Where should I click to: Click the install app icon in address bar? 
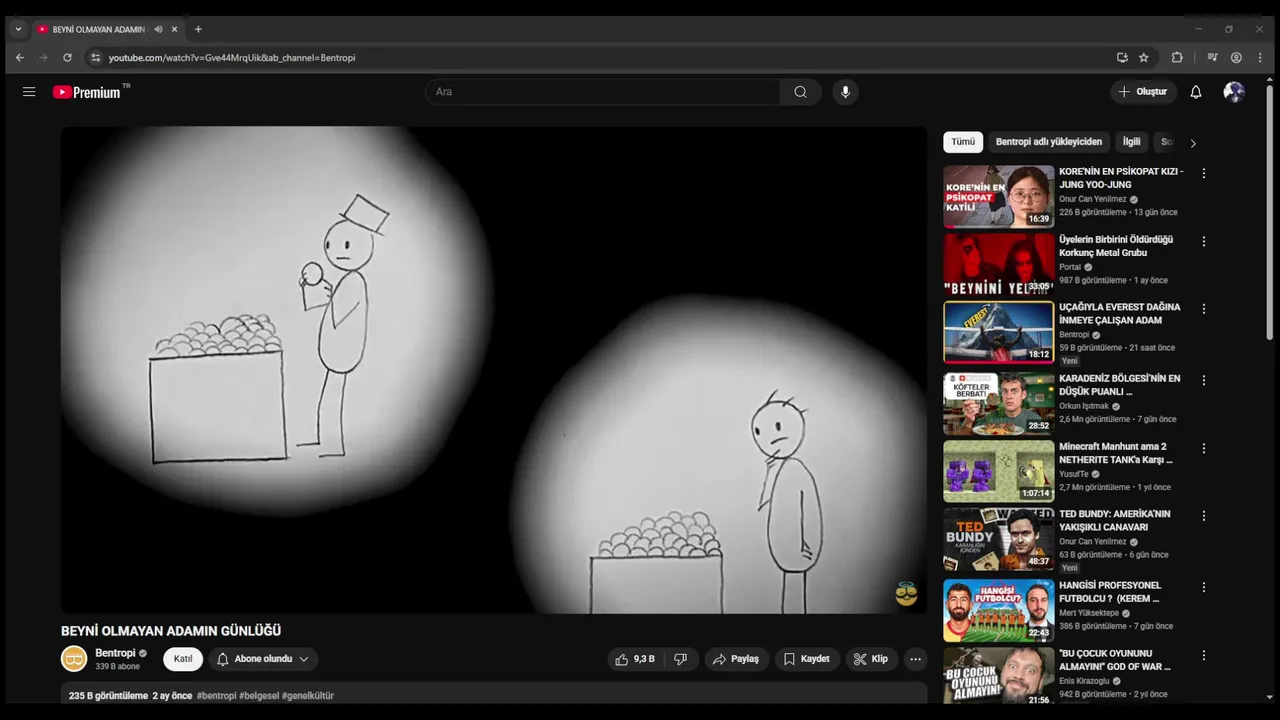pos(1122,58)
